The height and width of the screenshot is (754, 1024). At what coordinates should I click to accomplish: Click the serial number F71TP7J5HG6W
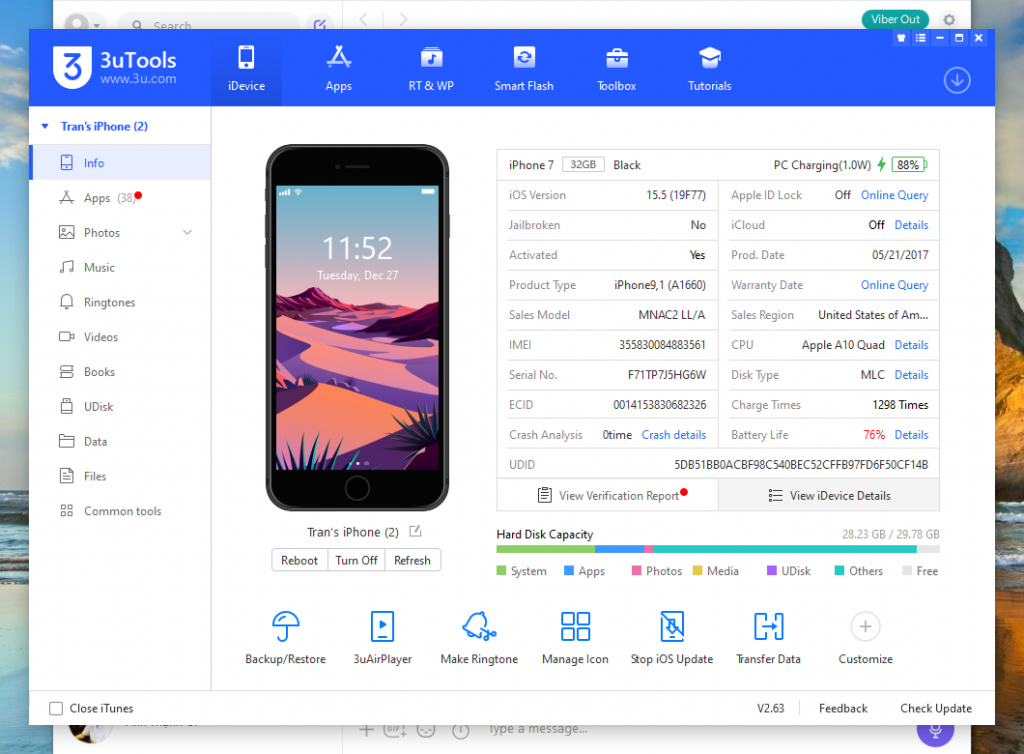(x=667, y=375)
